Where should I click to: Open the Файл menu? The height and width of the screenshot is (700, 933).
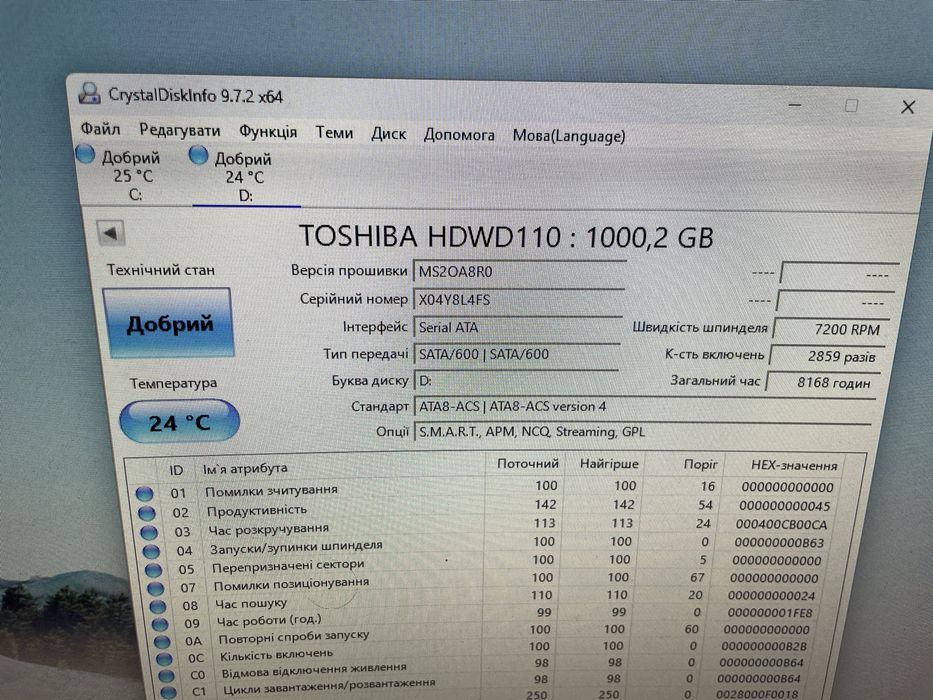click(101, 129)
